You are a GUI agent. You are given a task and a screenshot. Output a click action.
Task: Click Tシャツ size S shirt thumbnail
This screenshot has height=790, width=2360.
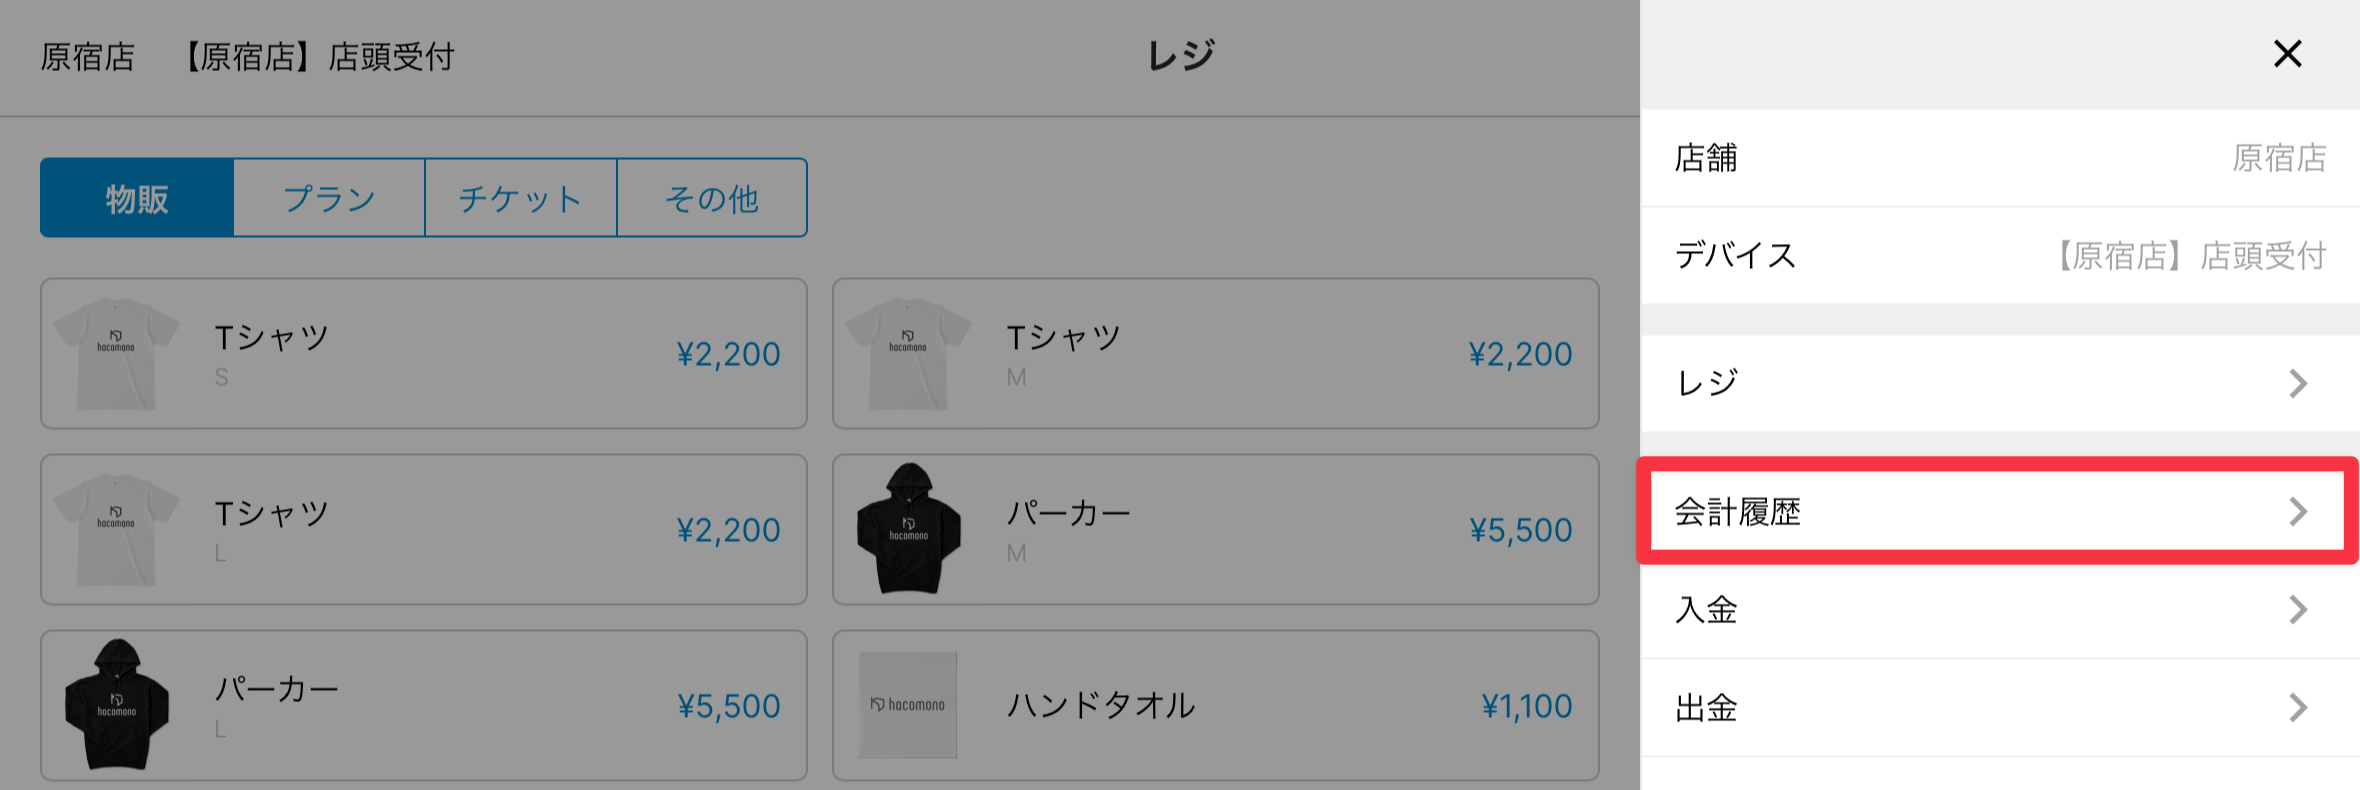[x=116, y=354]
